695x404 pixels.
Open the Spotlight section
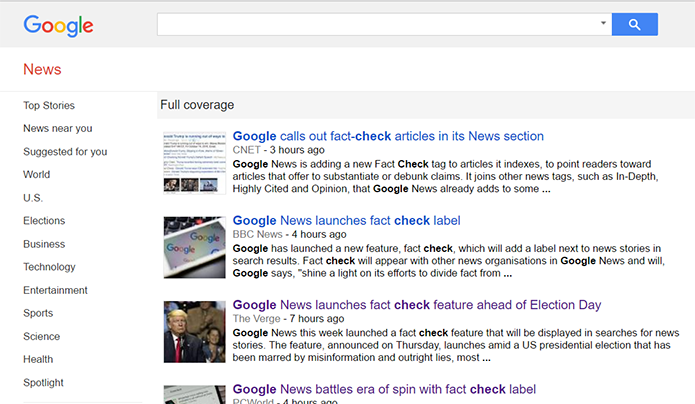[x=44, y=382]
